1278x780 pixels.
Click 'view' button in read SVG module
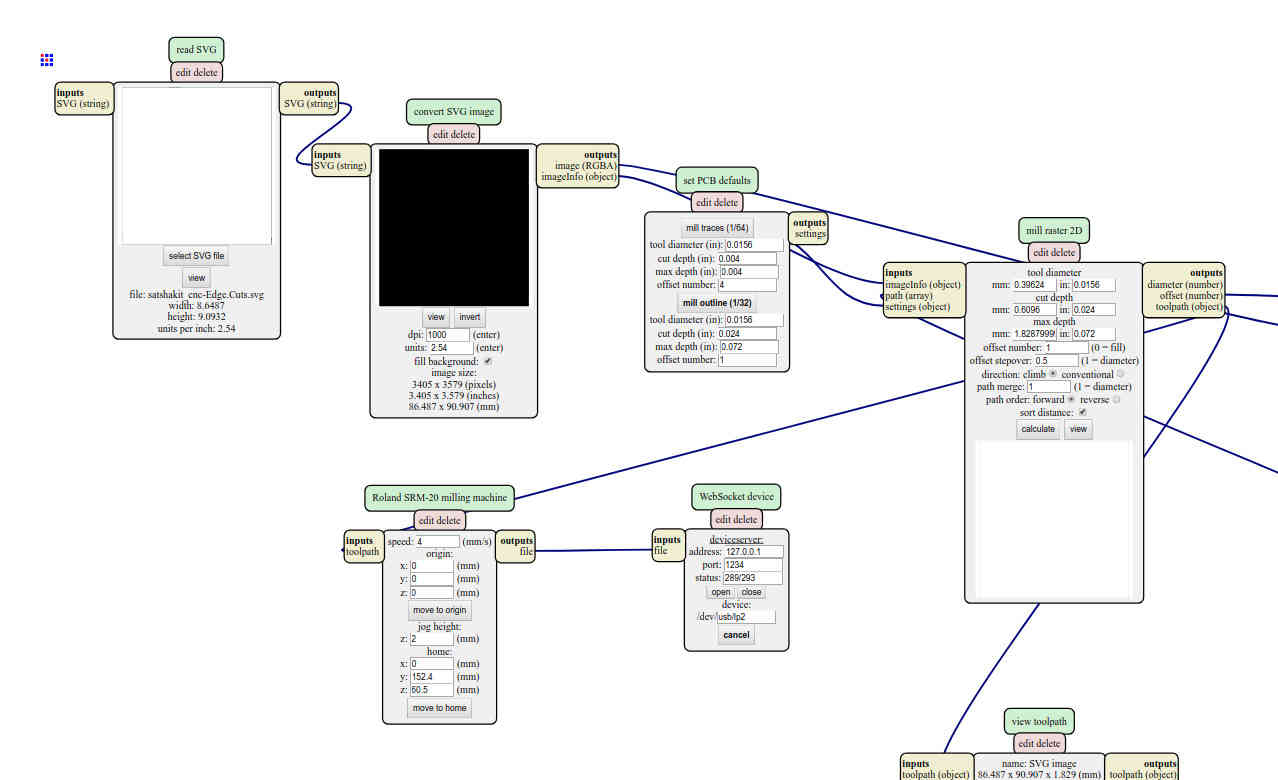[196, 278]
